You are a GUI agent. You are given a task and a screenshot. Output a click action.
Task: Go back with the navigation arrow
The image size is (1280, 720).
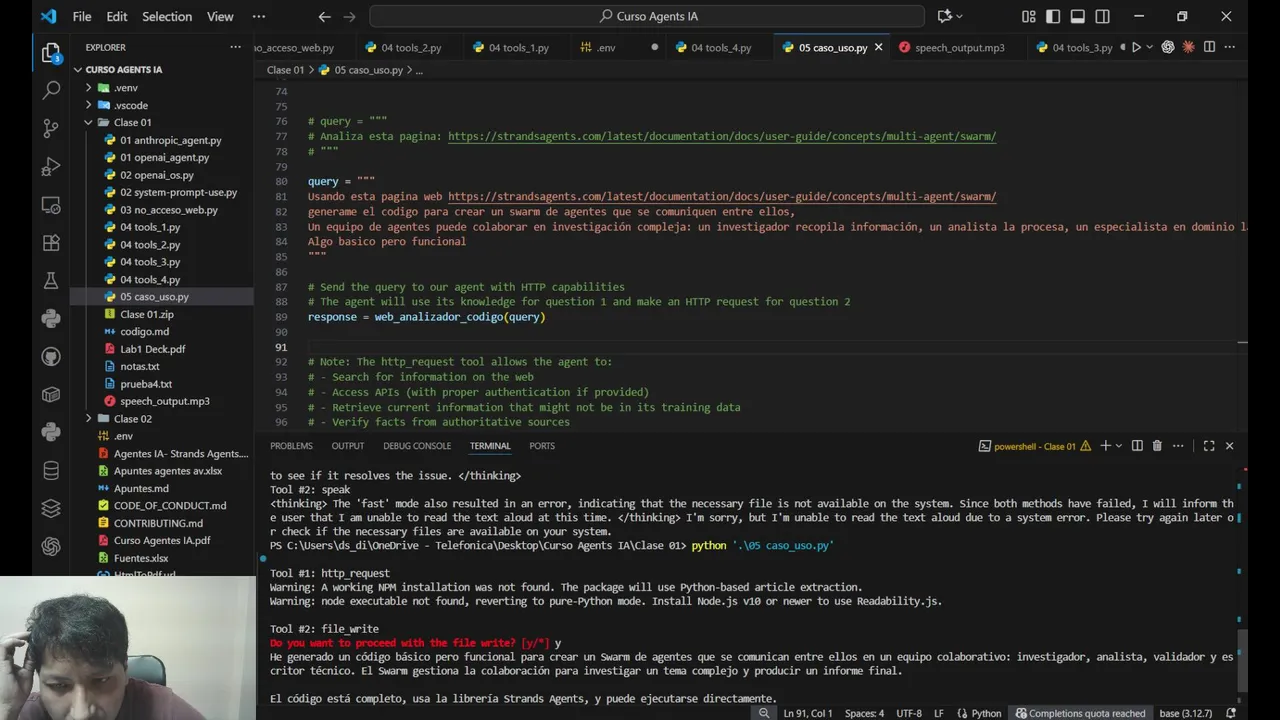[x=324, y=16]
